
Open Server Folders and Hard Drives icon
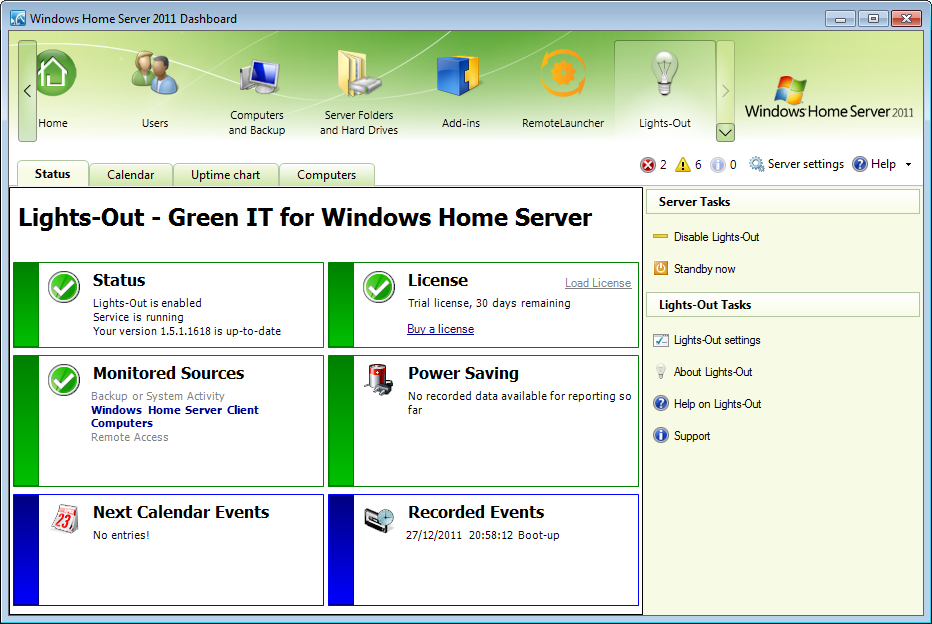point(358,73)
